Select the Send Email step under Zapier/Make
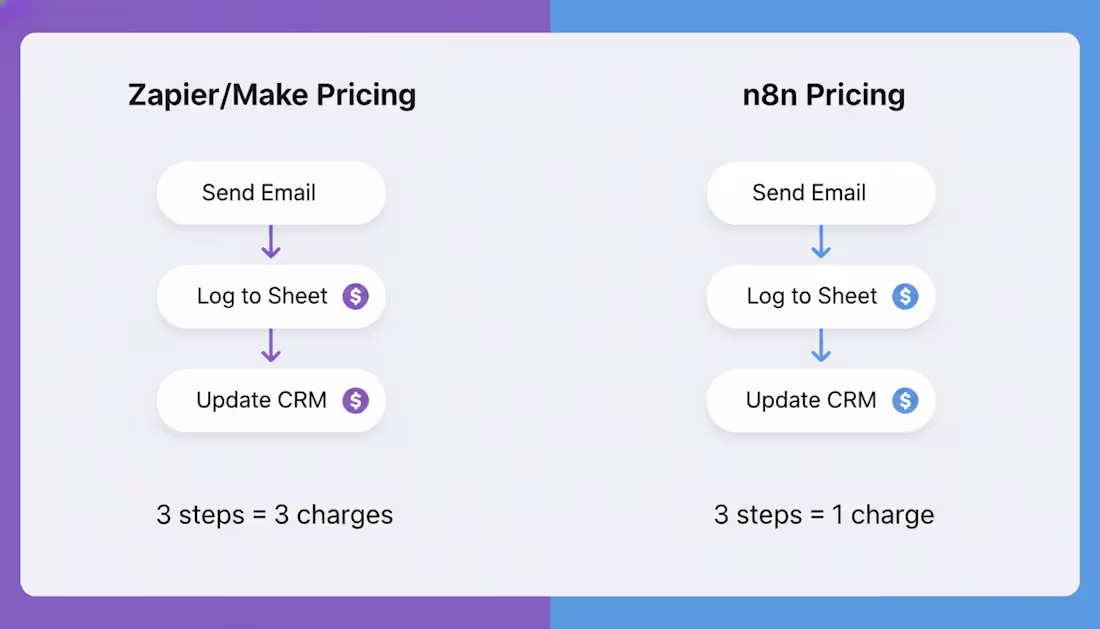This screenshot has width=1100, height=629. [x=271, y=193]
